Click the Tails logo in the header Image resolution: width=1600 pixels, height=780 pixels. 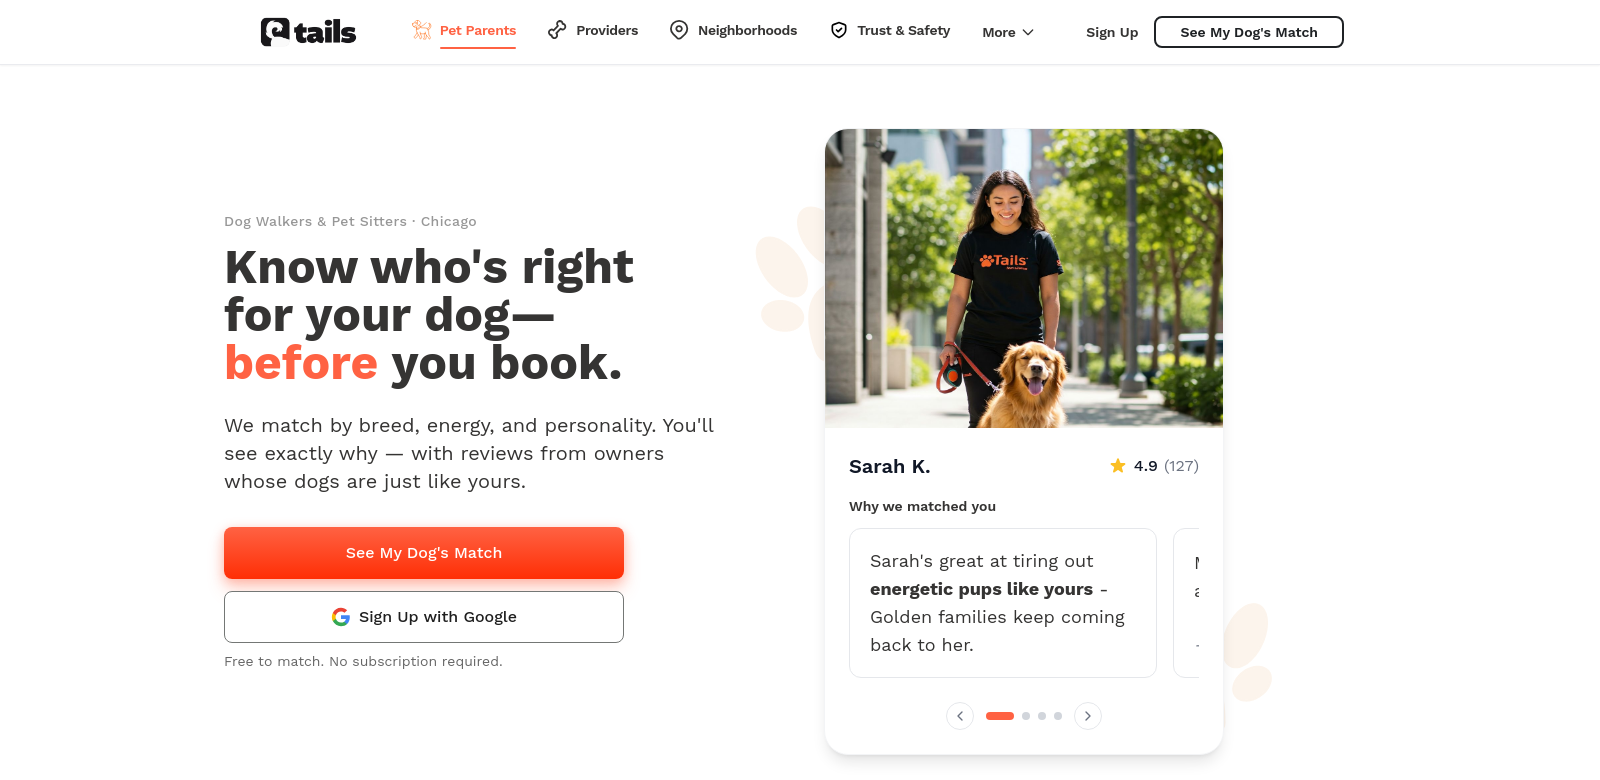[308, 32]
